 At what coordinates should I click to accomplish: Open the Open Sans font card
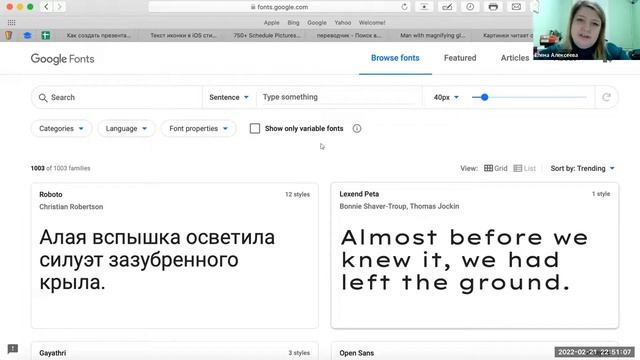(x=475, y=351)
